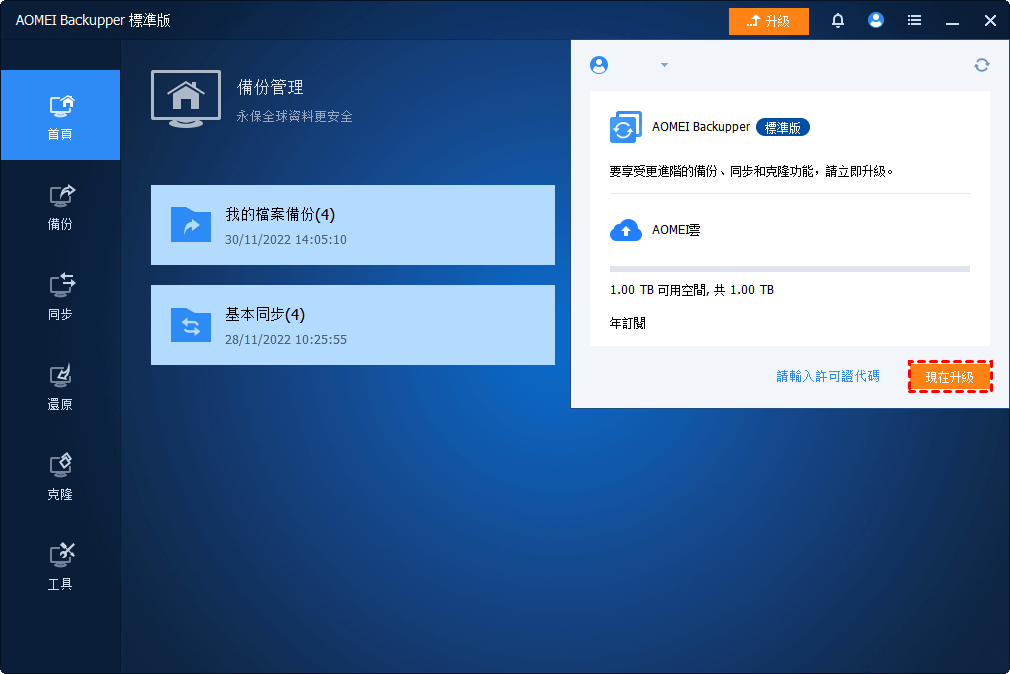This screenshot has width=1010, height=674.
Task: Click the AOMEI雲 cloud icon
Action: [x=625, y=230]
